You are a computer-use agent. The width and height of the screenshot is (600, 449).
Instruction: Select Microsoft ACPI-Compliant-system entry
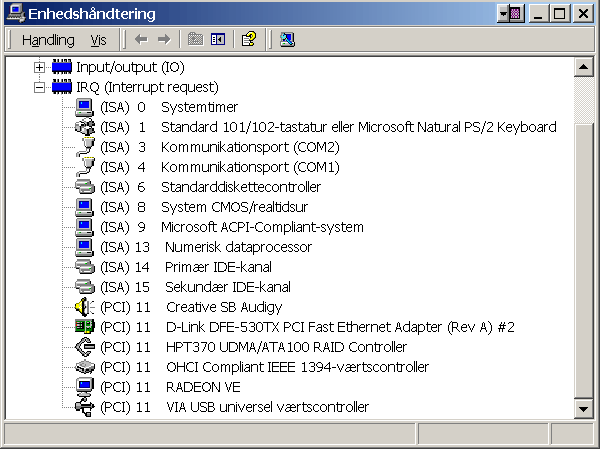click(262, 227)
